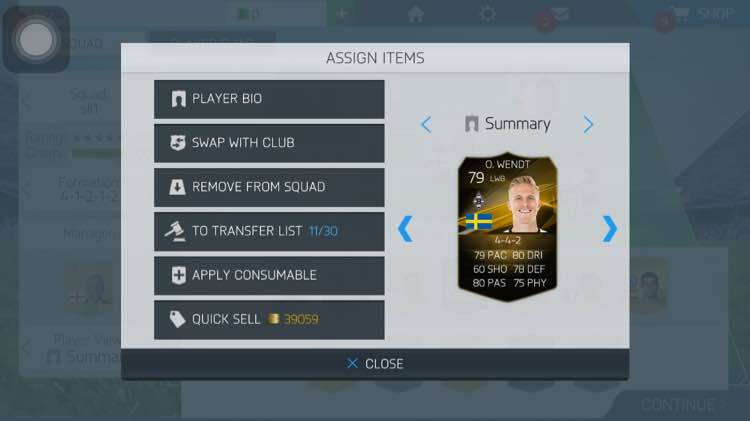Quick sell player for 39059 coins

pos(269,320)
